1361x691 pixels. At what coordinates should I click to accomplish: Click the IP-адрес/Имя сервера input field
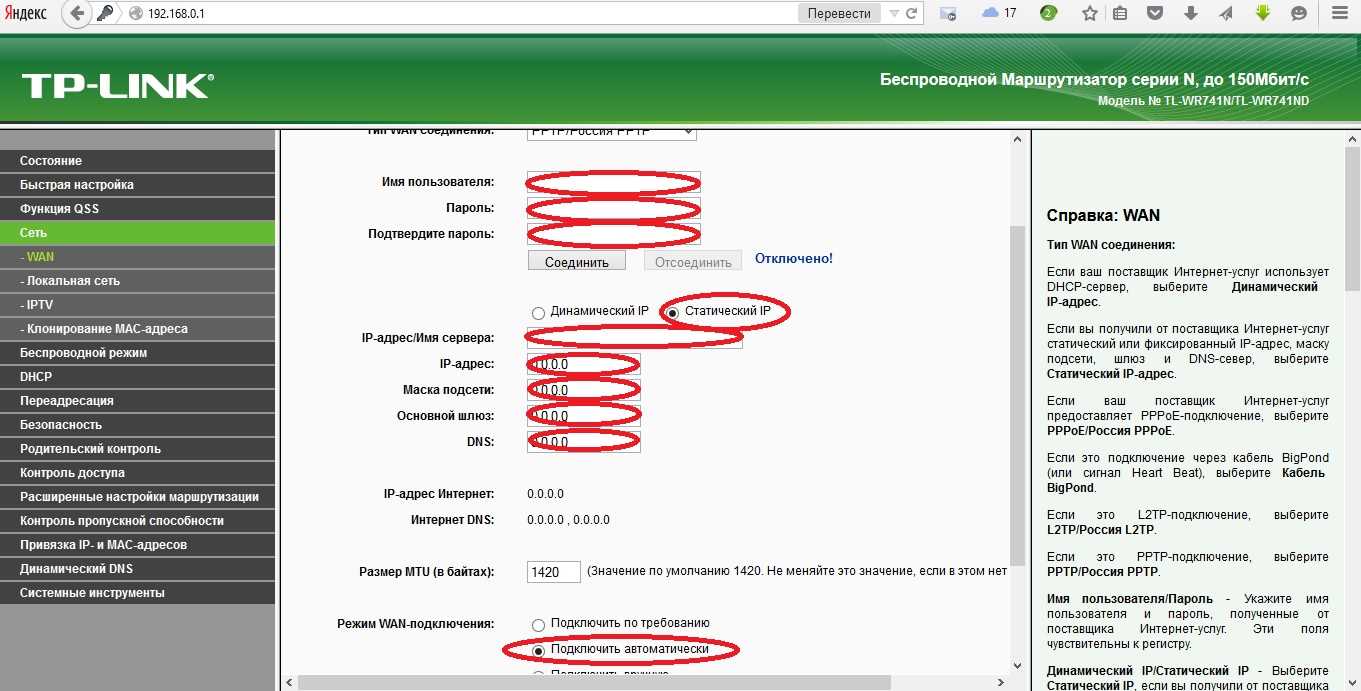[635, 338]
